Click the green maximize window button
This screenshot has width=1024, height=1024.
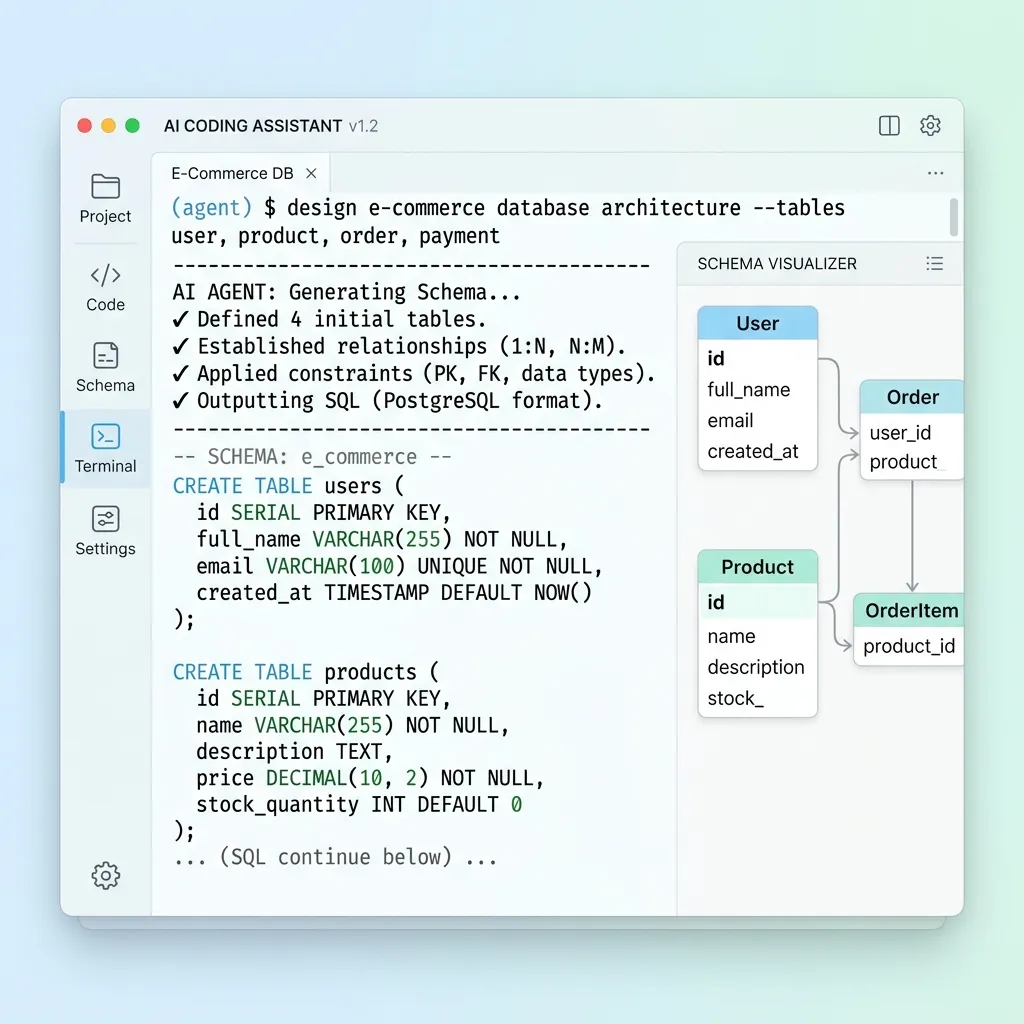pyautogui.click(x=133, y=125)
